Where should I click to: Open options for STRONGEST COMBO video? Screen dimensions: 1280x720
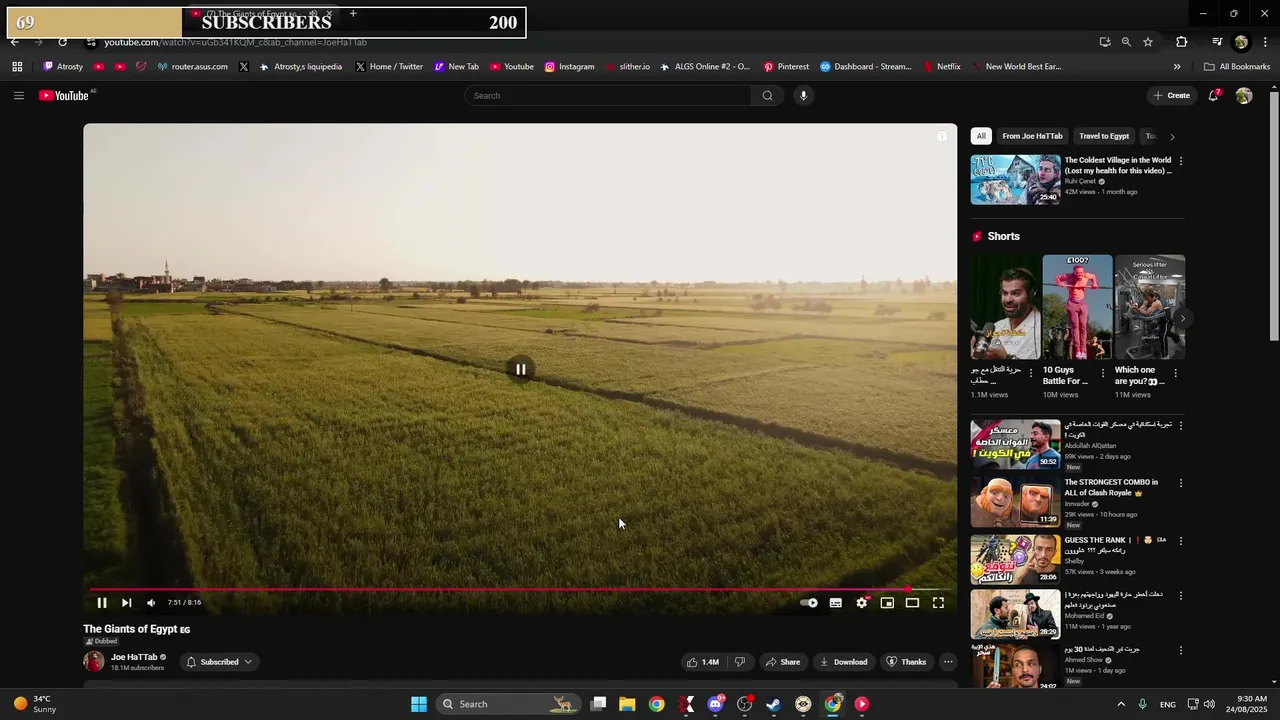1181,483
